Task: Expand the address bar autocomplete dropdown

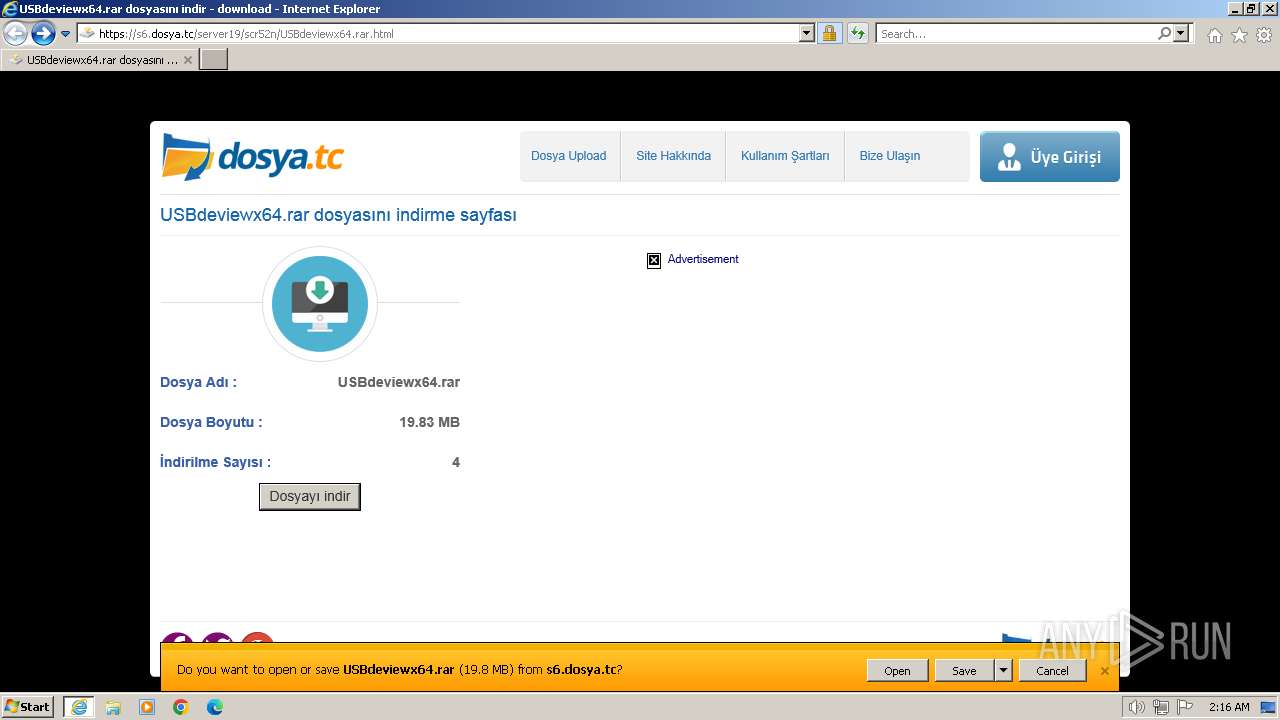Action: click(x=807, y=33)
